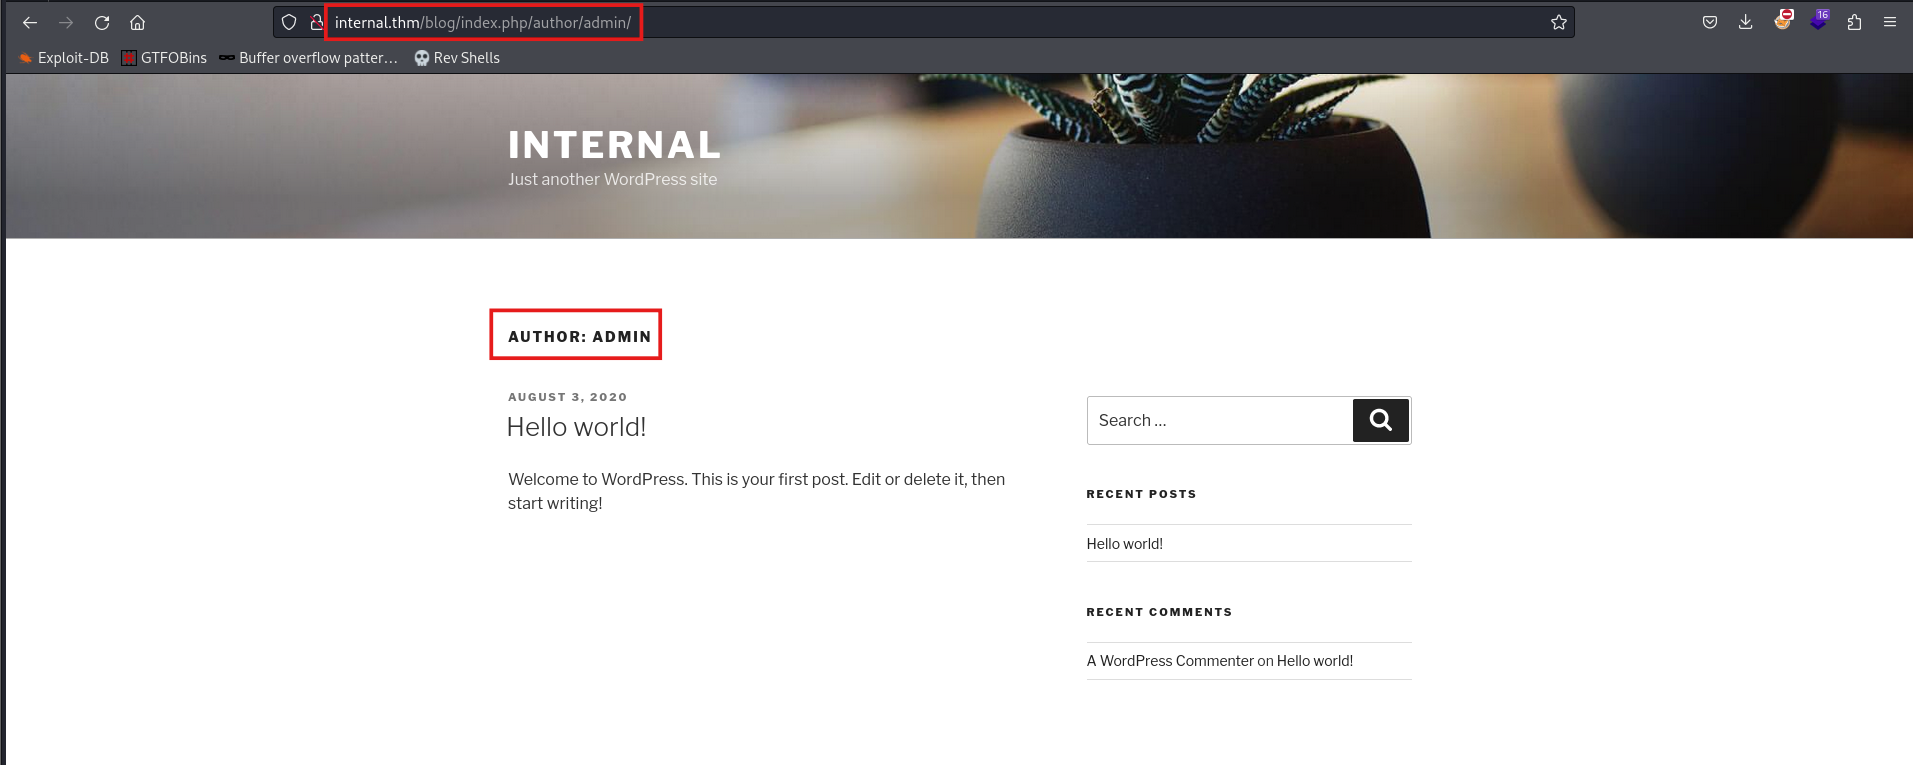This screenshot has width=1913, height=765.
Task: Click the A WordPress Commenter link
Action: 1170,661
